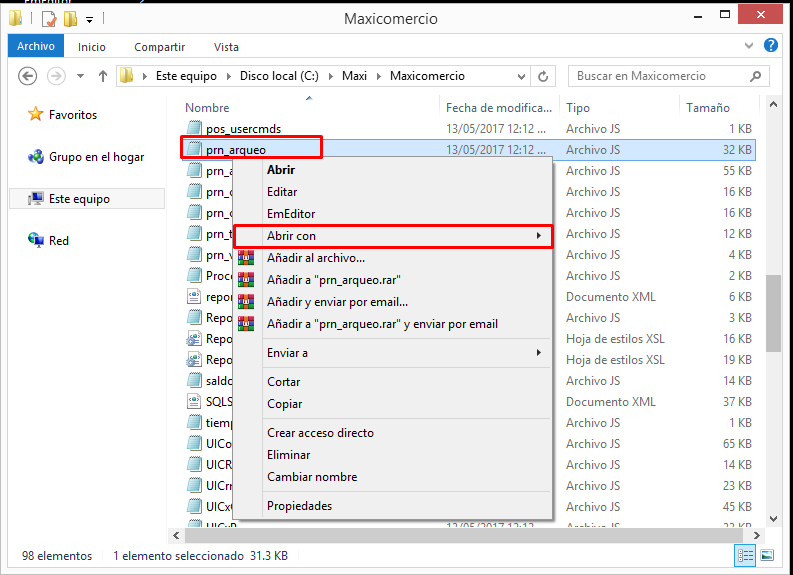This screenshot has width=793, height=575.
Task: Click the Buscar en Maxicomercio search field
Action: point(668,76)
